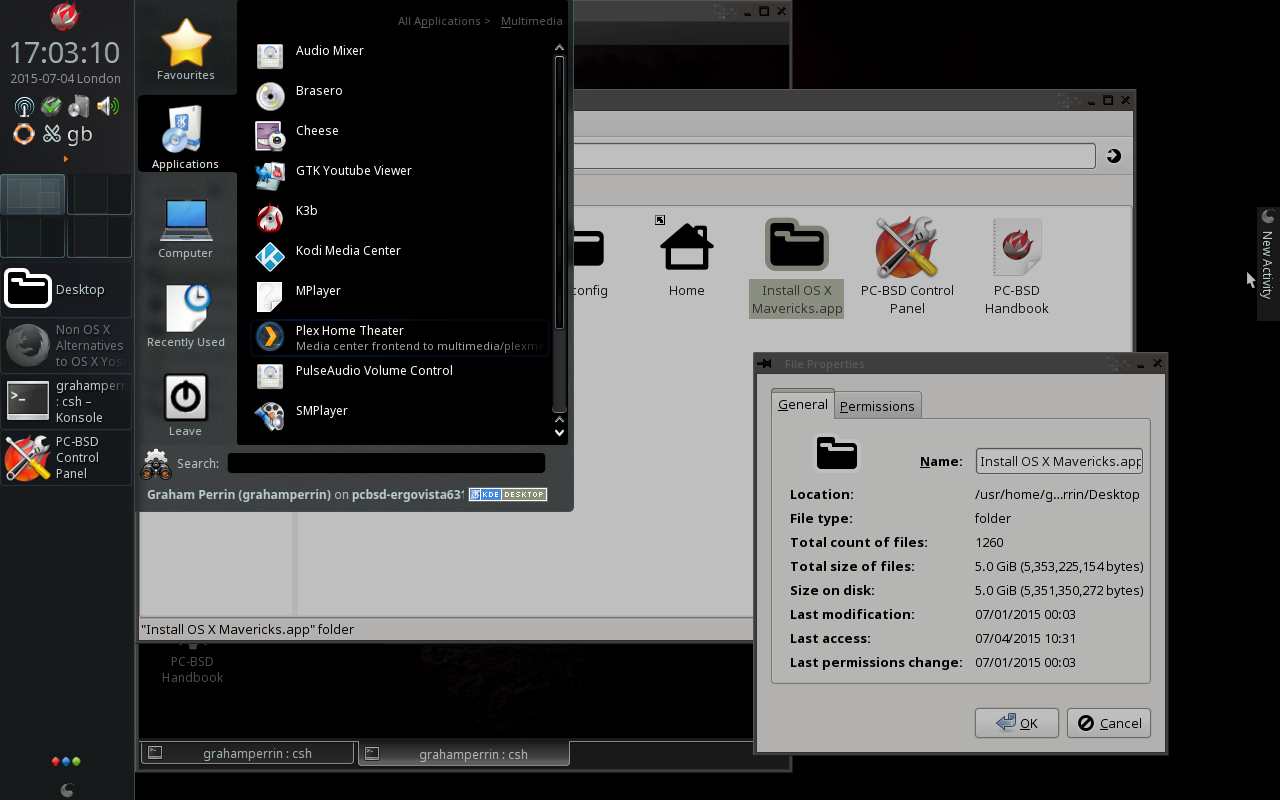Click the digital clock 17:03:10
Viewport: 1280px width, 800px height.
point(65,53)
